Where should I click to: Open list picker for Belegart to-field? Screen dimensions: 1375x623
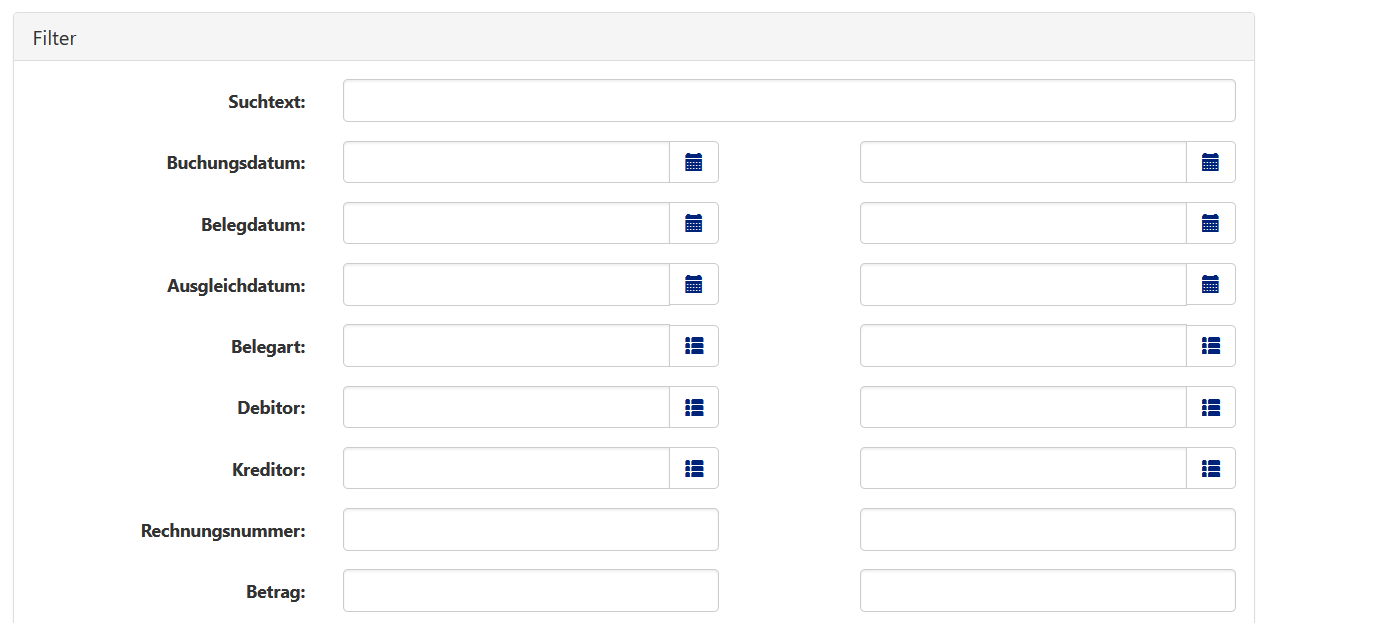[x=1210, y=345]
